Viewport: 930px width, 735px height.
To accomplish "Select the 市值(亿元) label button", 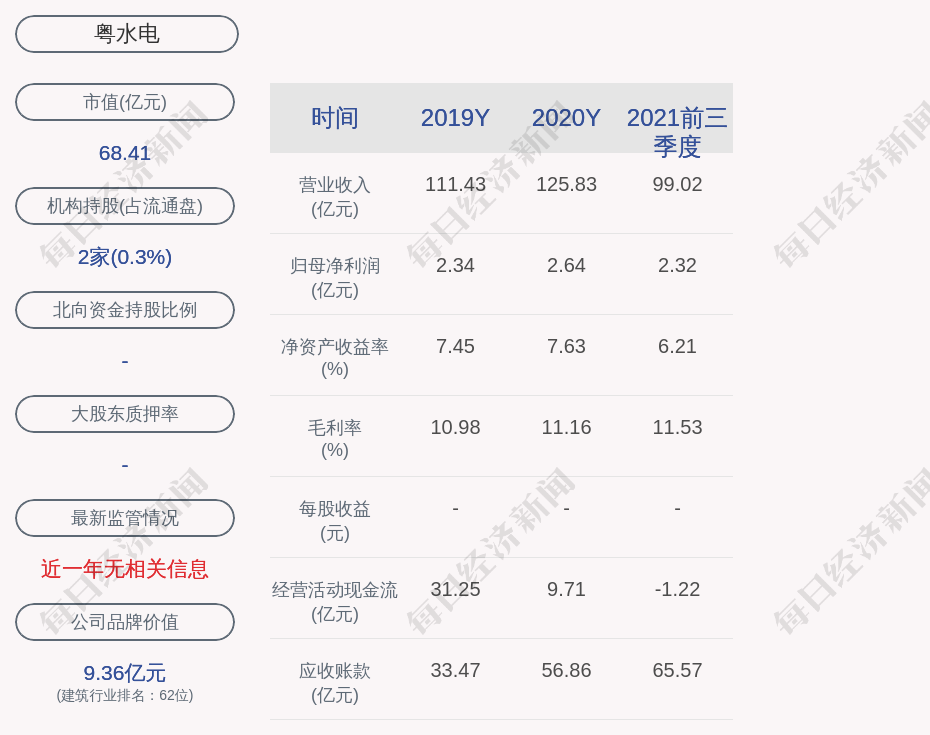I will click(x=125, y=102).
